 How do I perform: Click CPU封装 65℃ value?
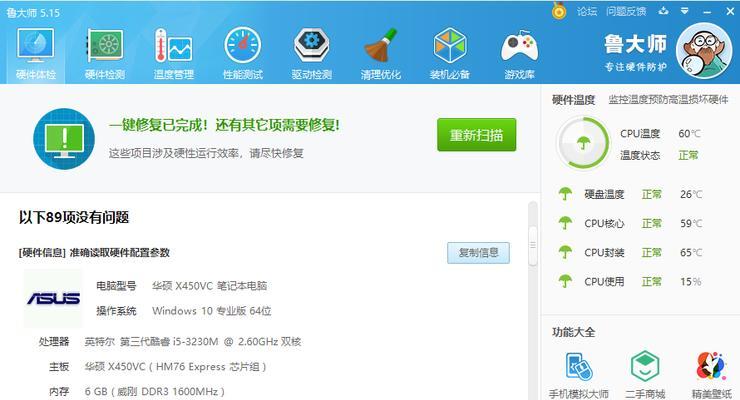click(x=691, y=252)
